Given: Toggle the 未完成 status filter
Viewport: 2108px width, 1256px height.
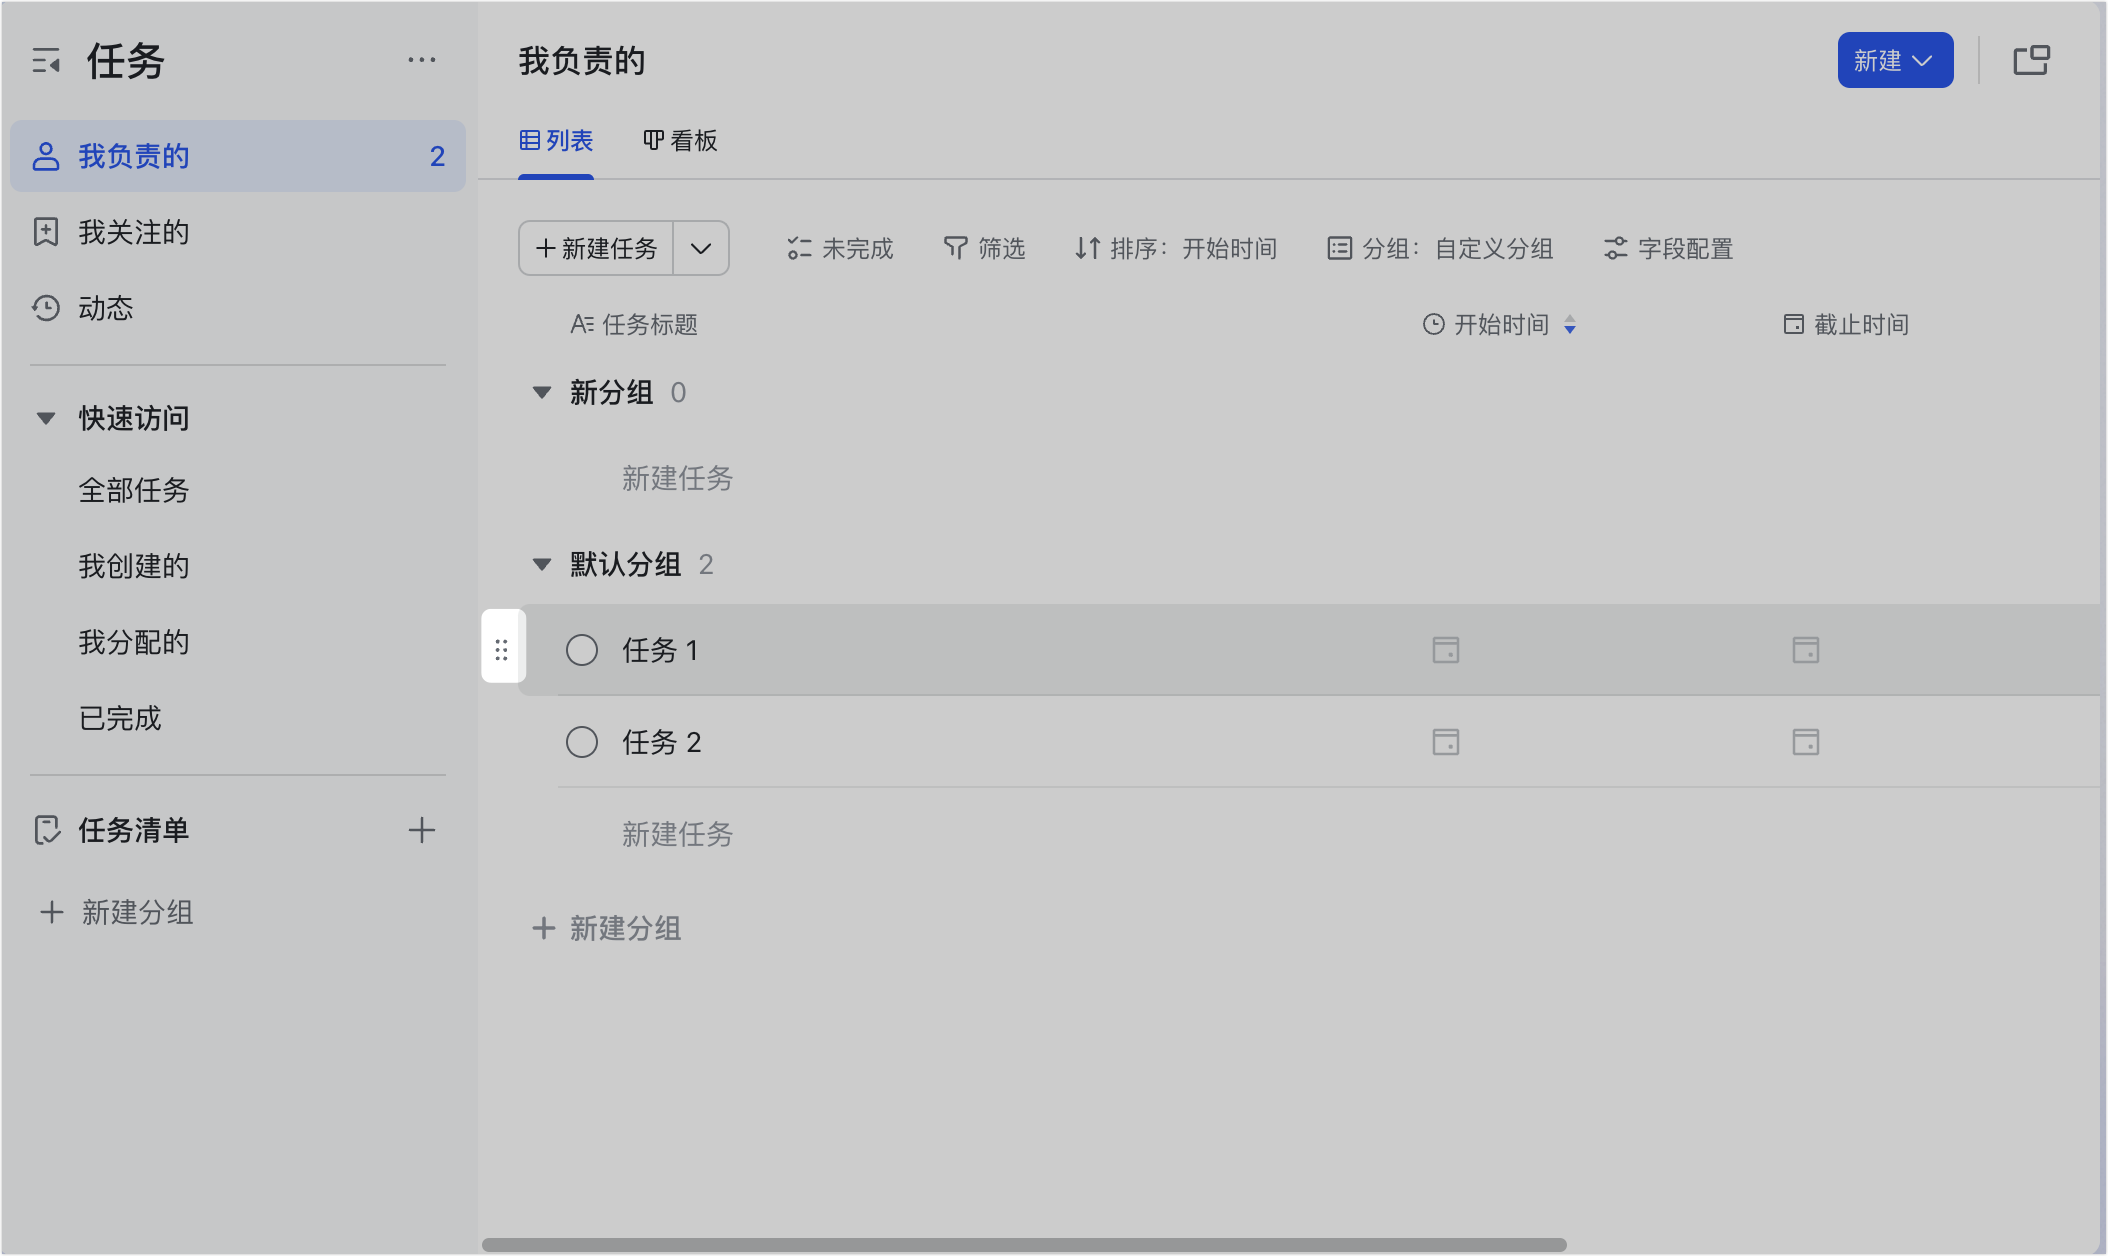Looking at the screenshot, I should tap(840, 248).
